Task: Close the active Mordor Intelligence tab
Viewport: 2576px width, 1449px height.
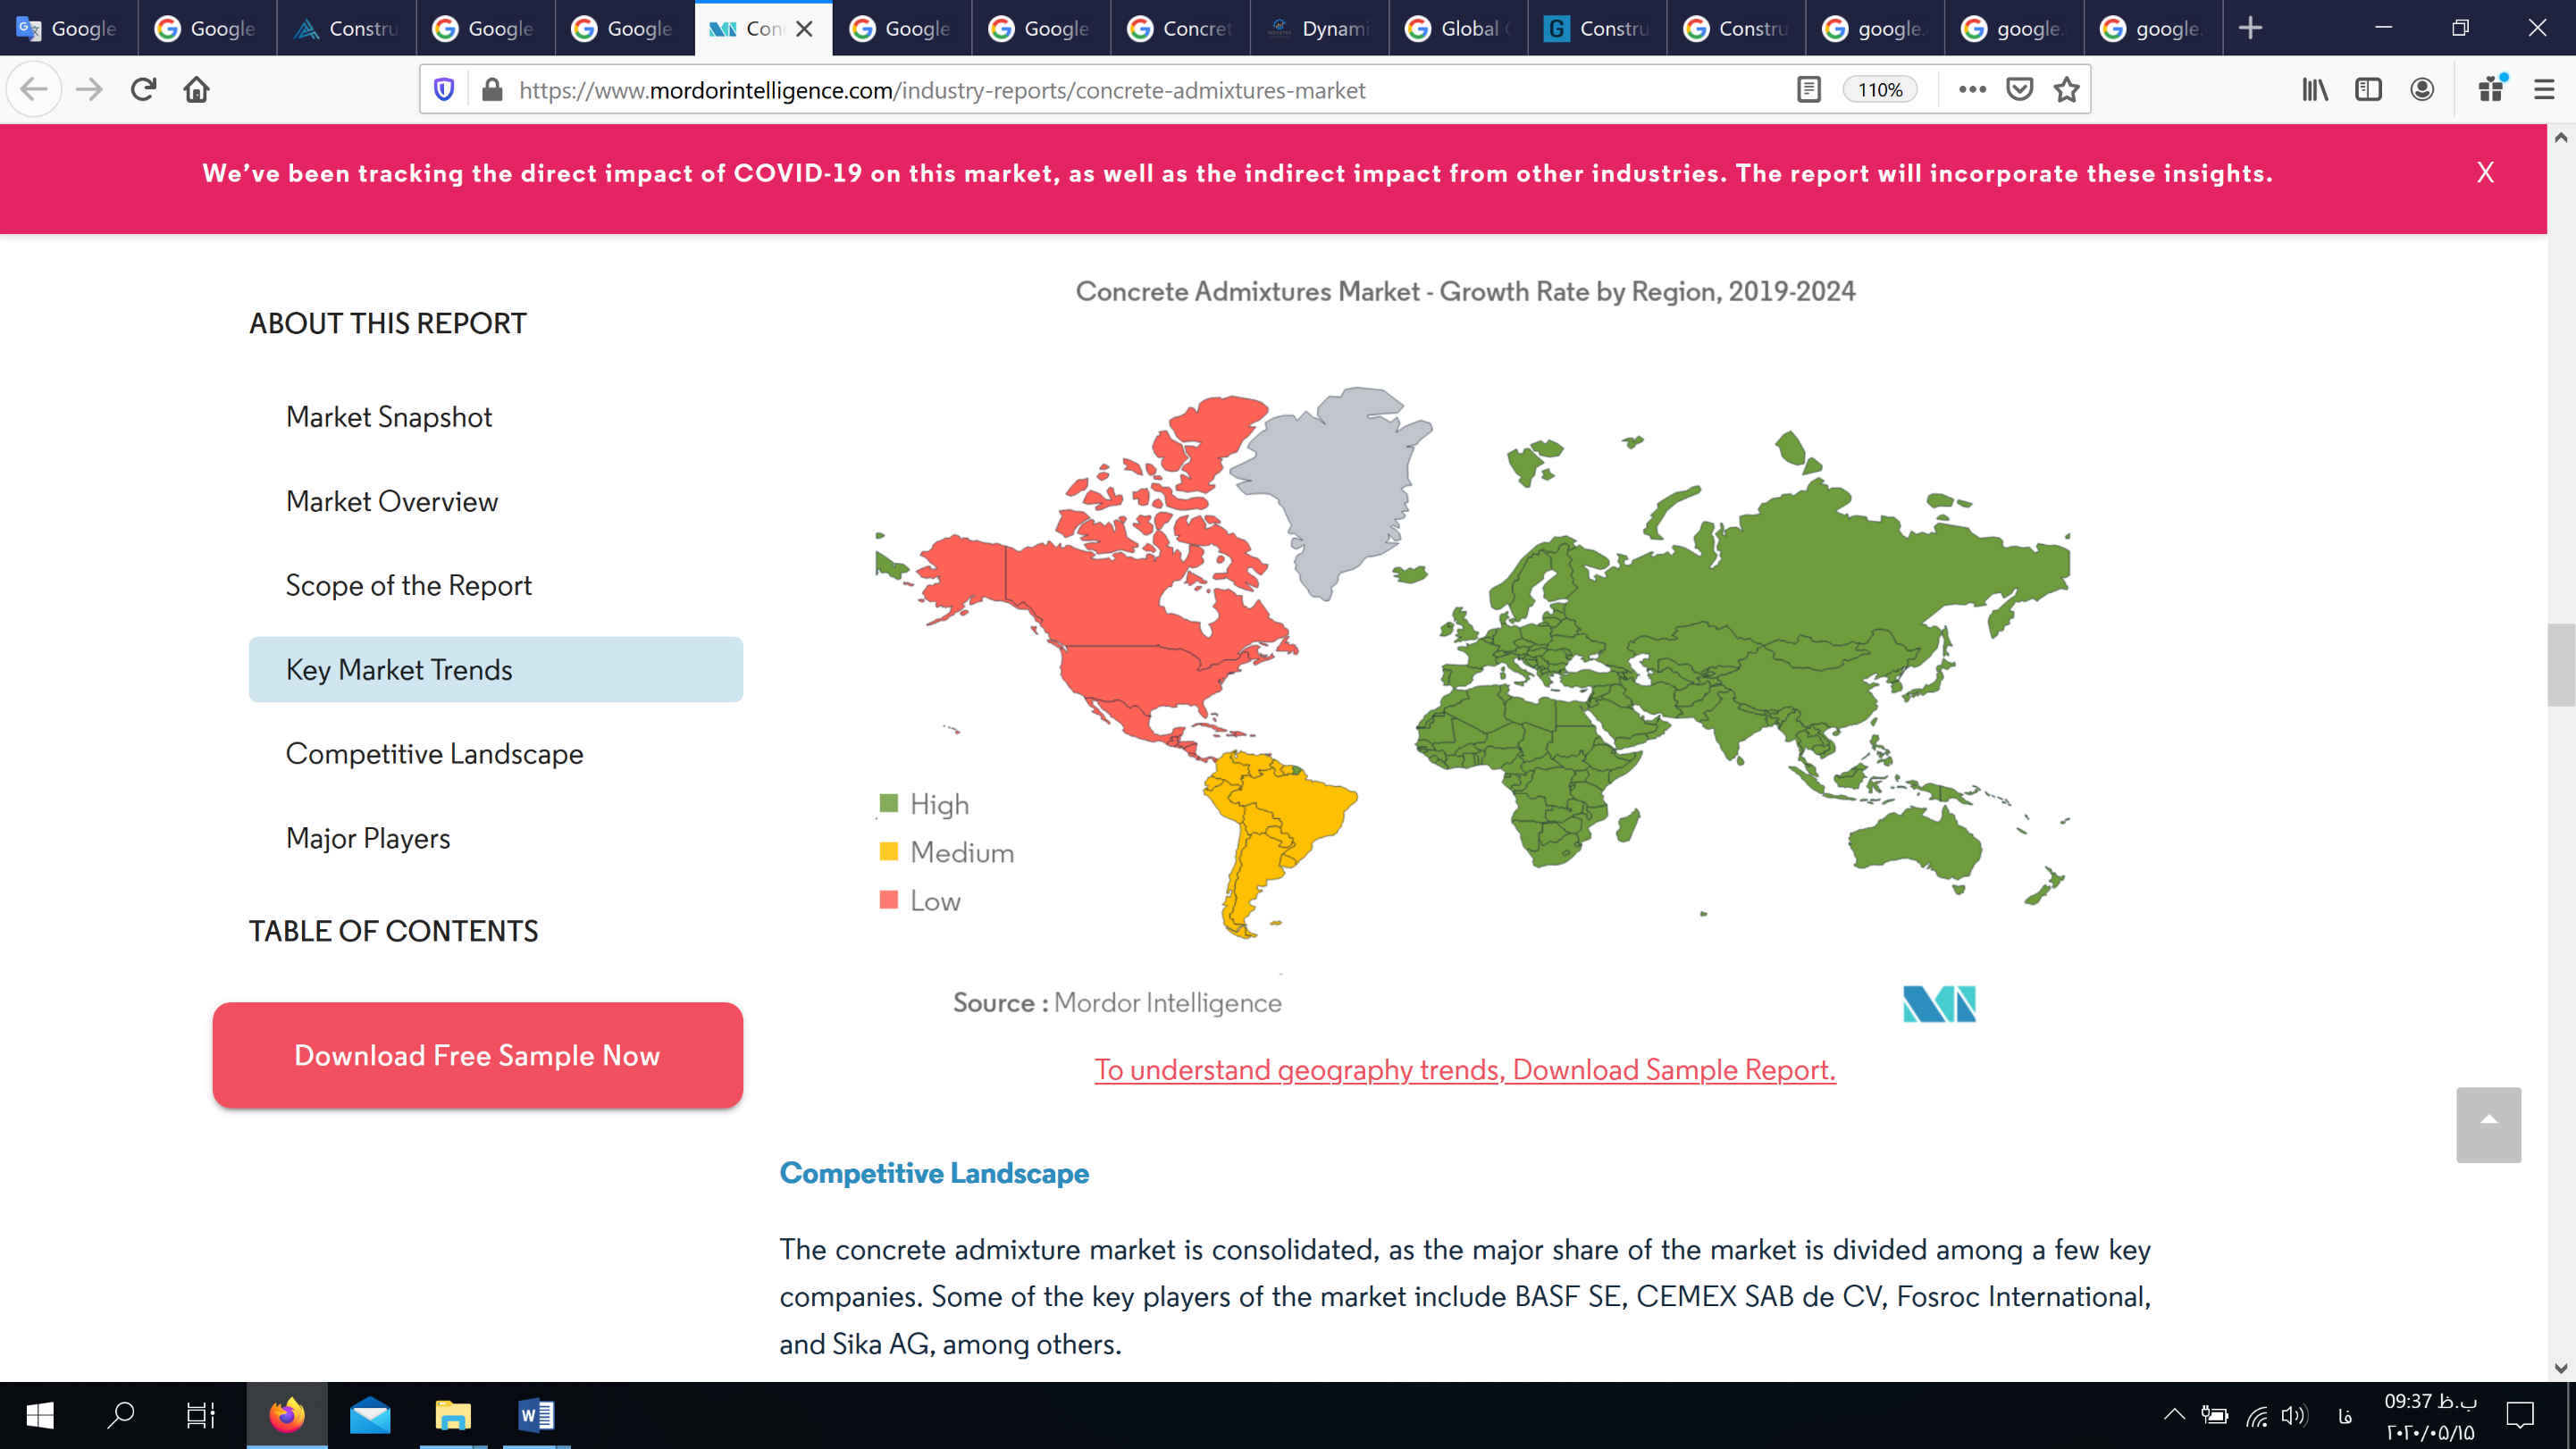Action: tap(804, 29)
